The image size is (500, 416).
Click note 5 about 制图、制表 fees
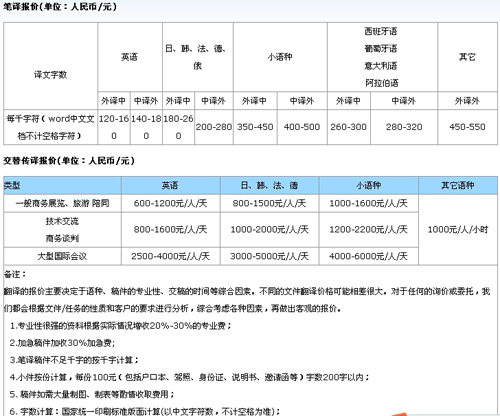(92, 394)
